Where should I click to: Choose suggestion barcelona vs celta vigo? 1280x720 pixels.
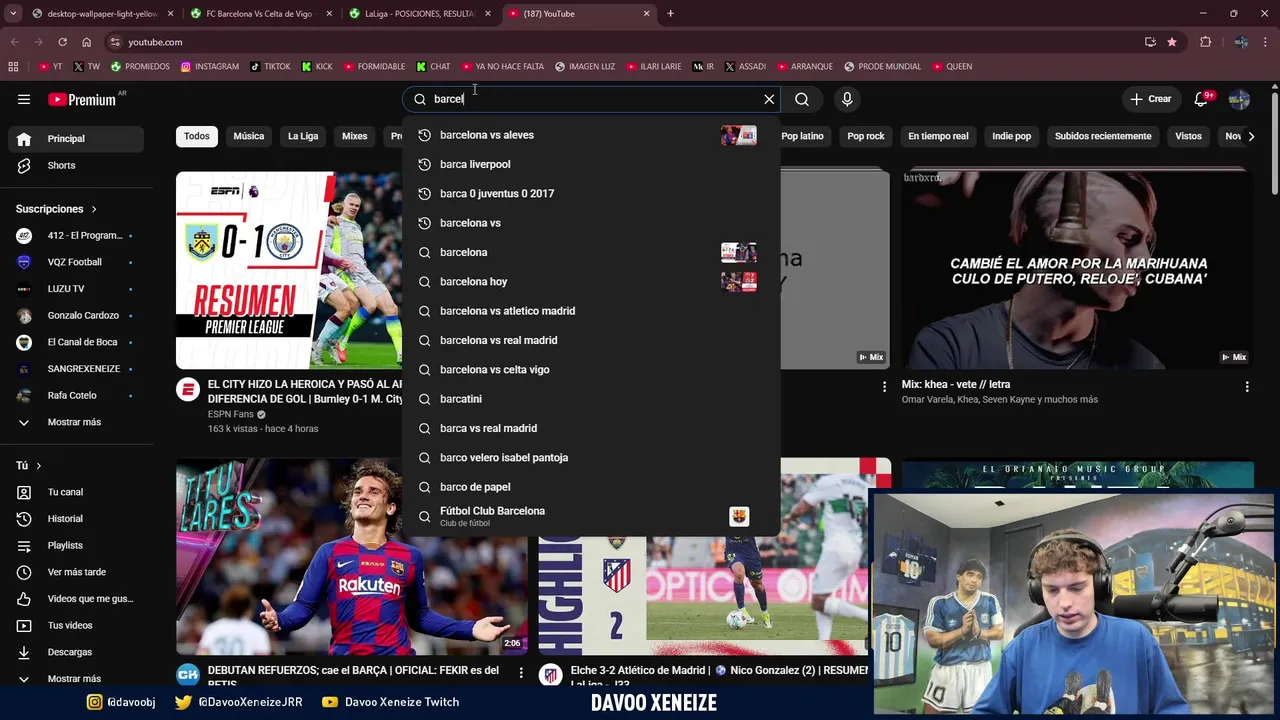coord(591,370)
